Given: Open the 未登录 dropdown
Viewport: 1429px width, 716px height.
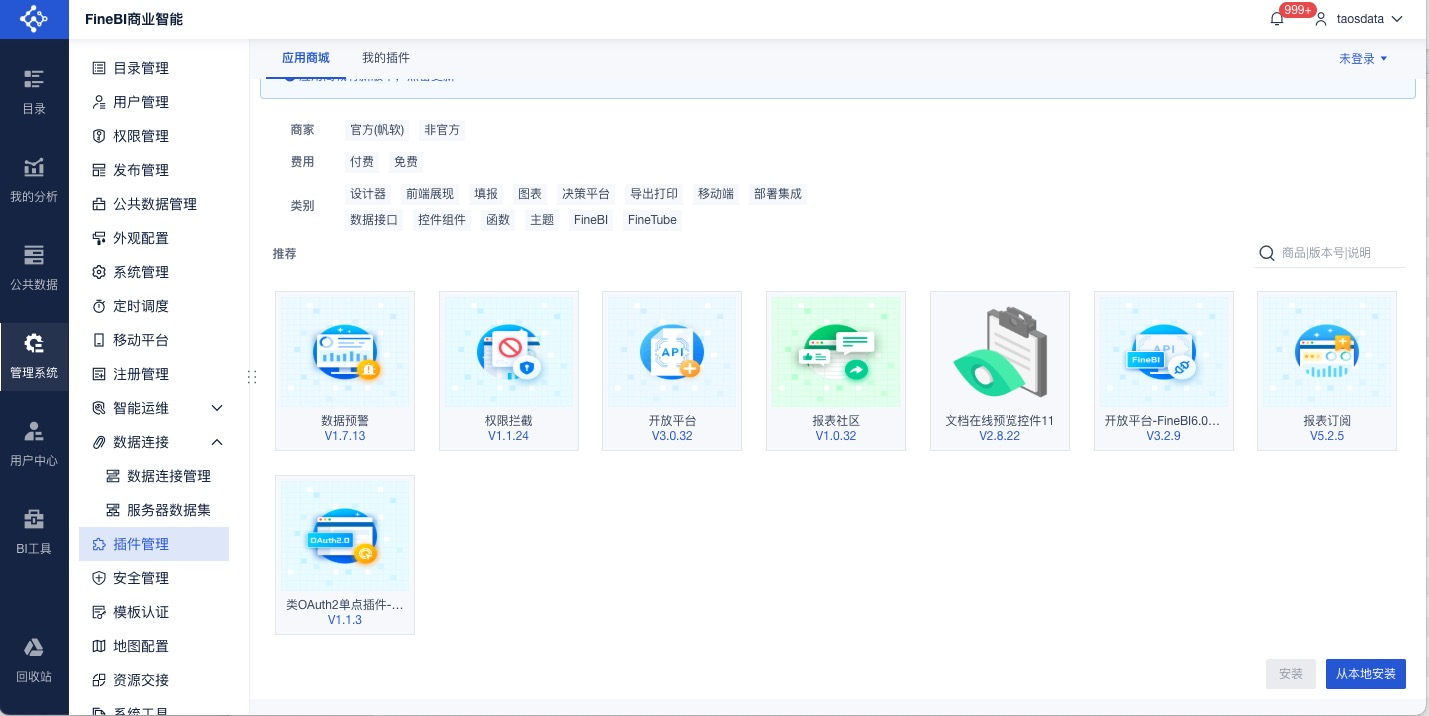Looking at the screenshot, I should click(1363, 59).
